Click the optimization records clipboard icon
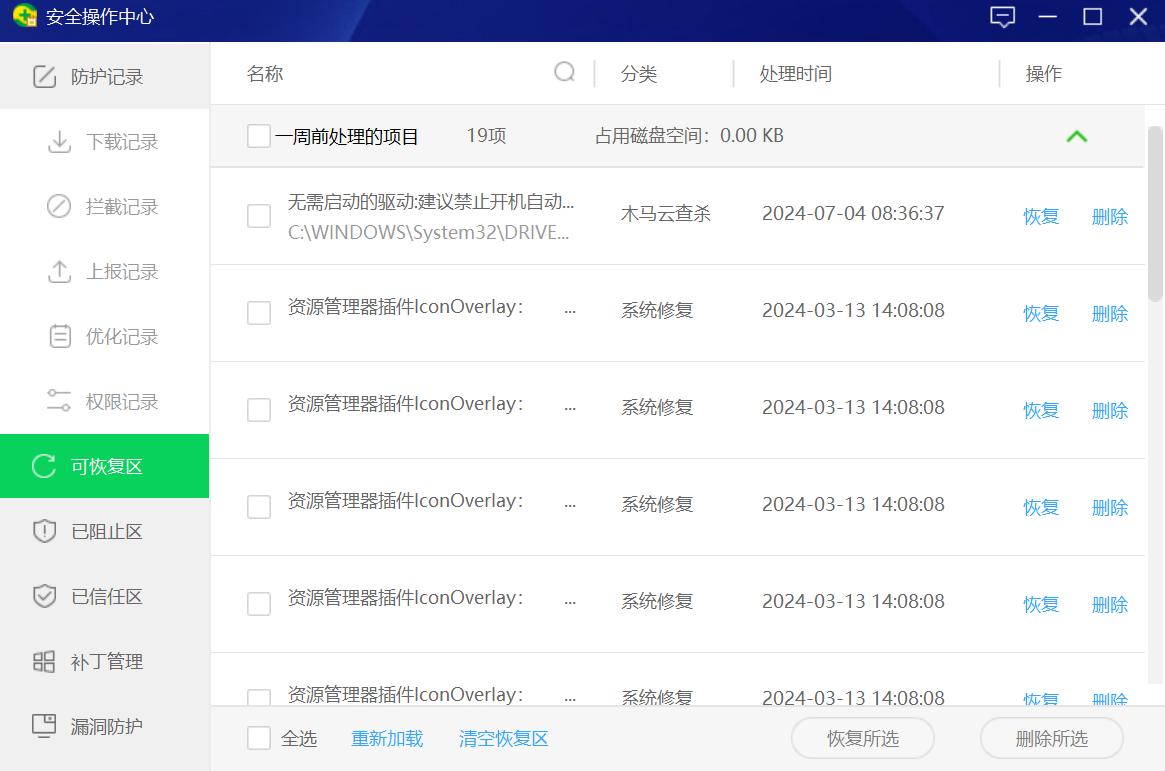 pos(59,337)
